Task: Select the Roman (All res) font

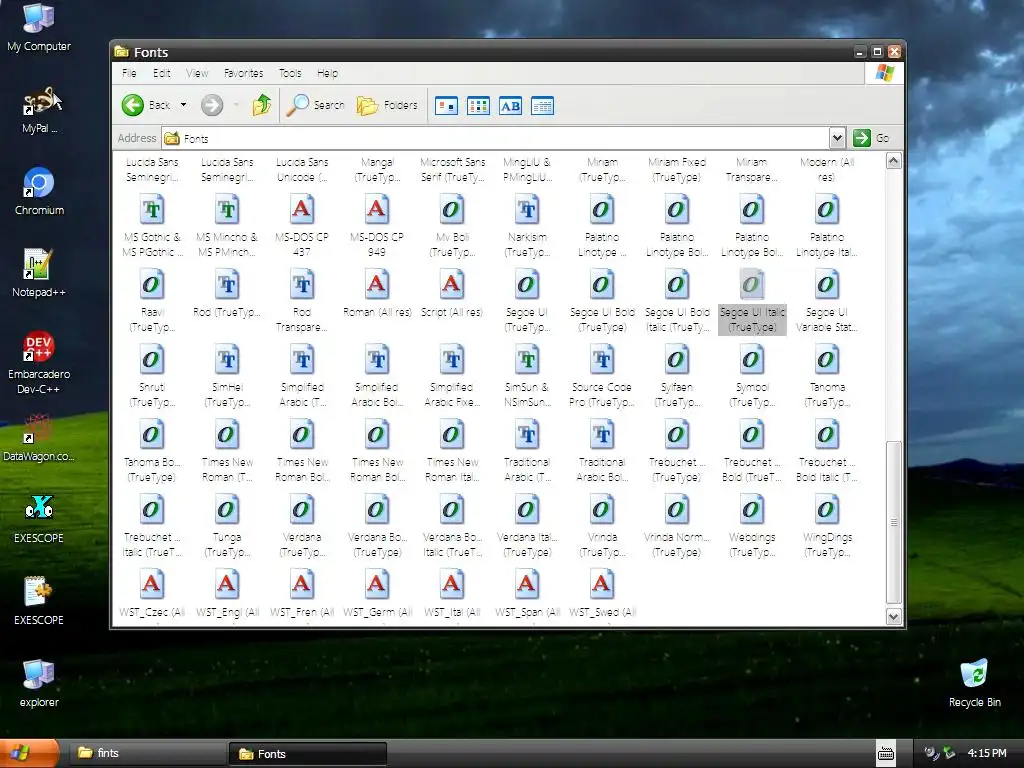Action: point(377,294)
